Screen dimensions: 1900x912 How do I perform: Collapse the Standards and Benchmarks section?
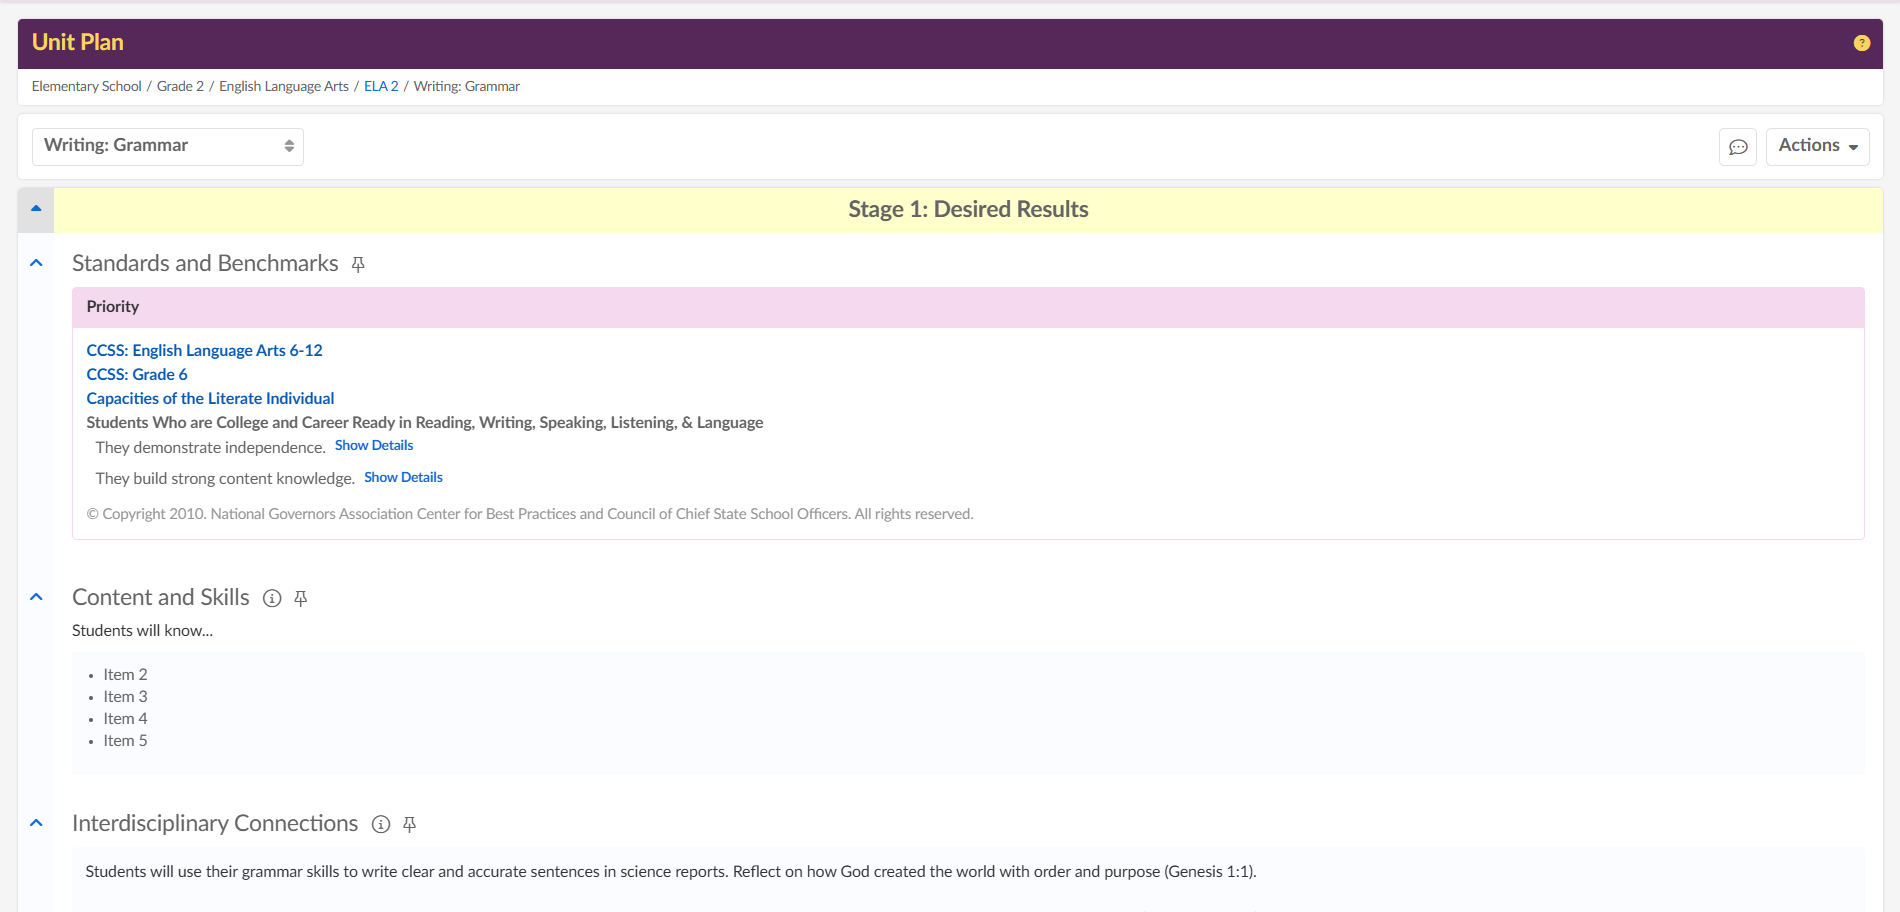37,263
